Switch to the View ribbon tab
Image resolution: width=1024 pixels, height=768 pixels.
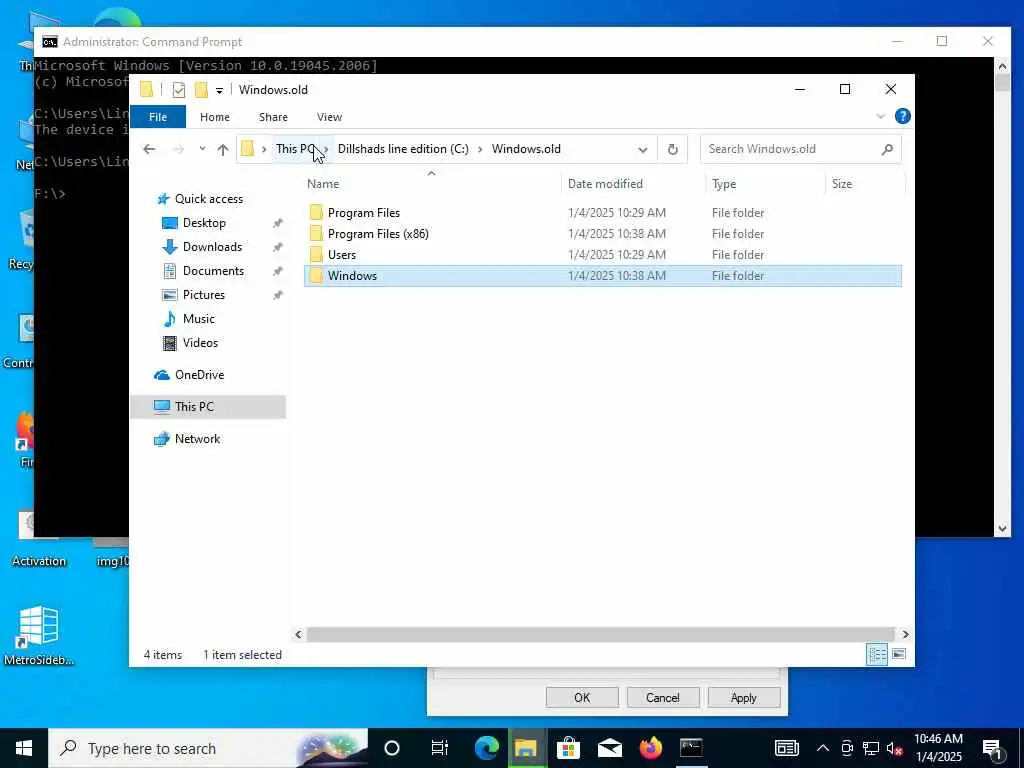[329, 117]
